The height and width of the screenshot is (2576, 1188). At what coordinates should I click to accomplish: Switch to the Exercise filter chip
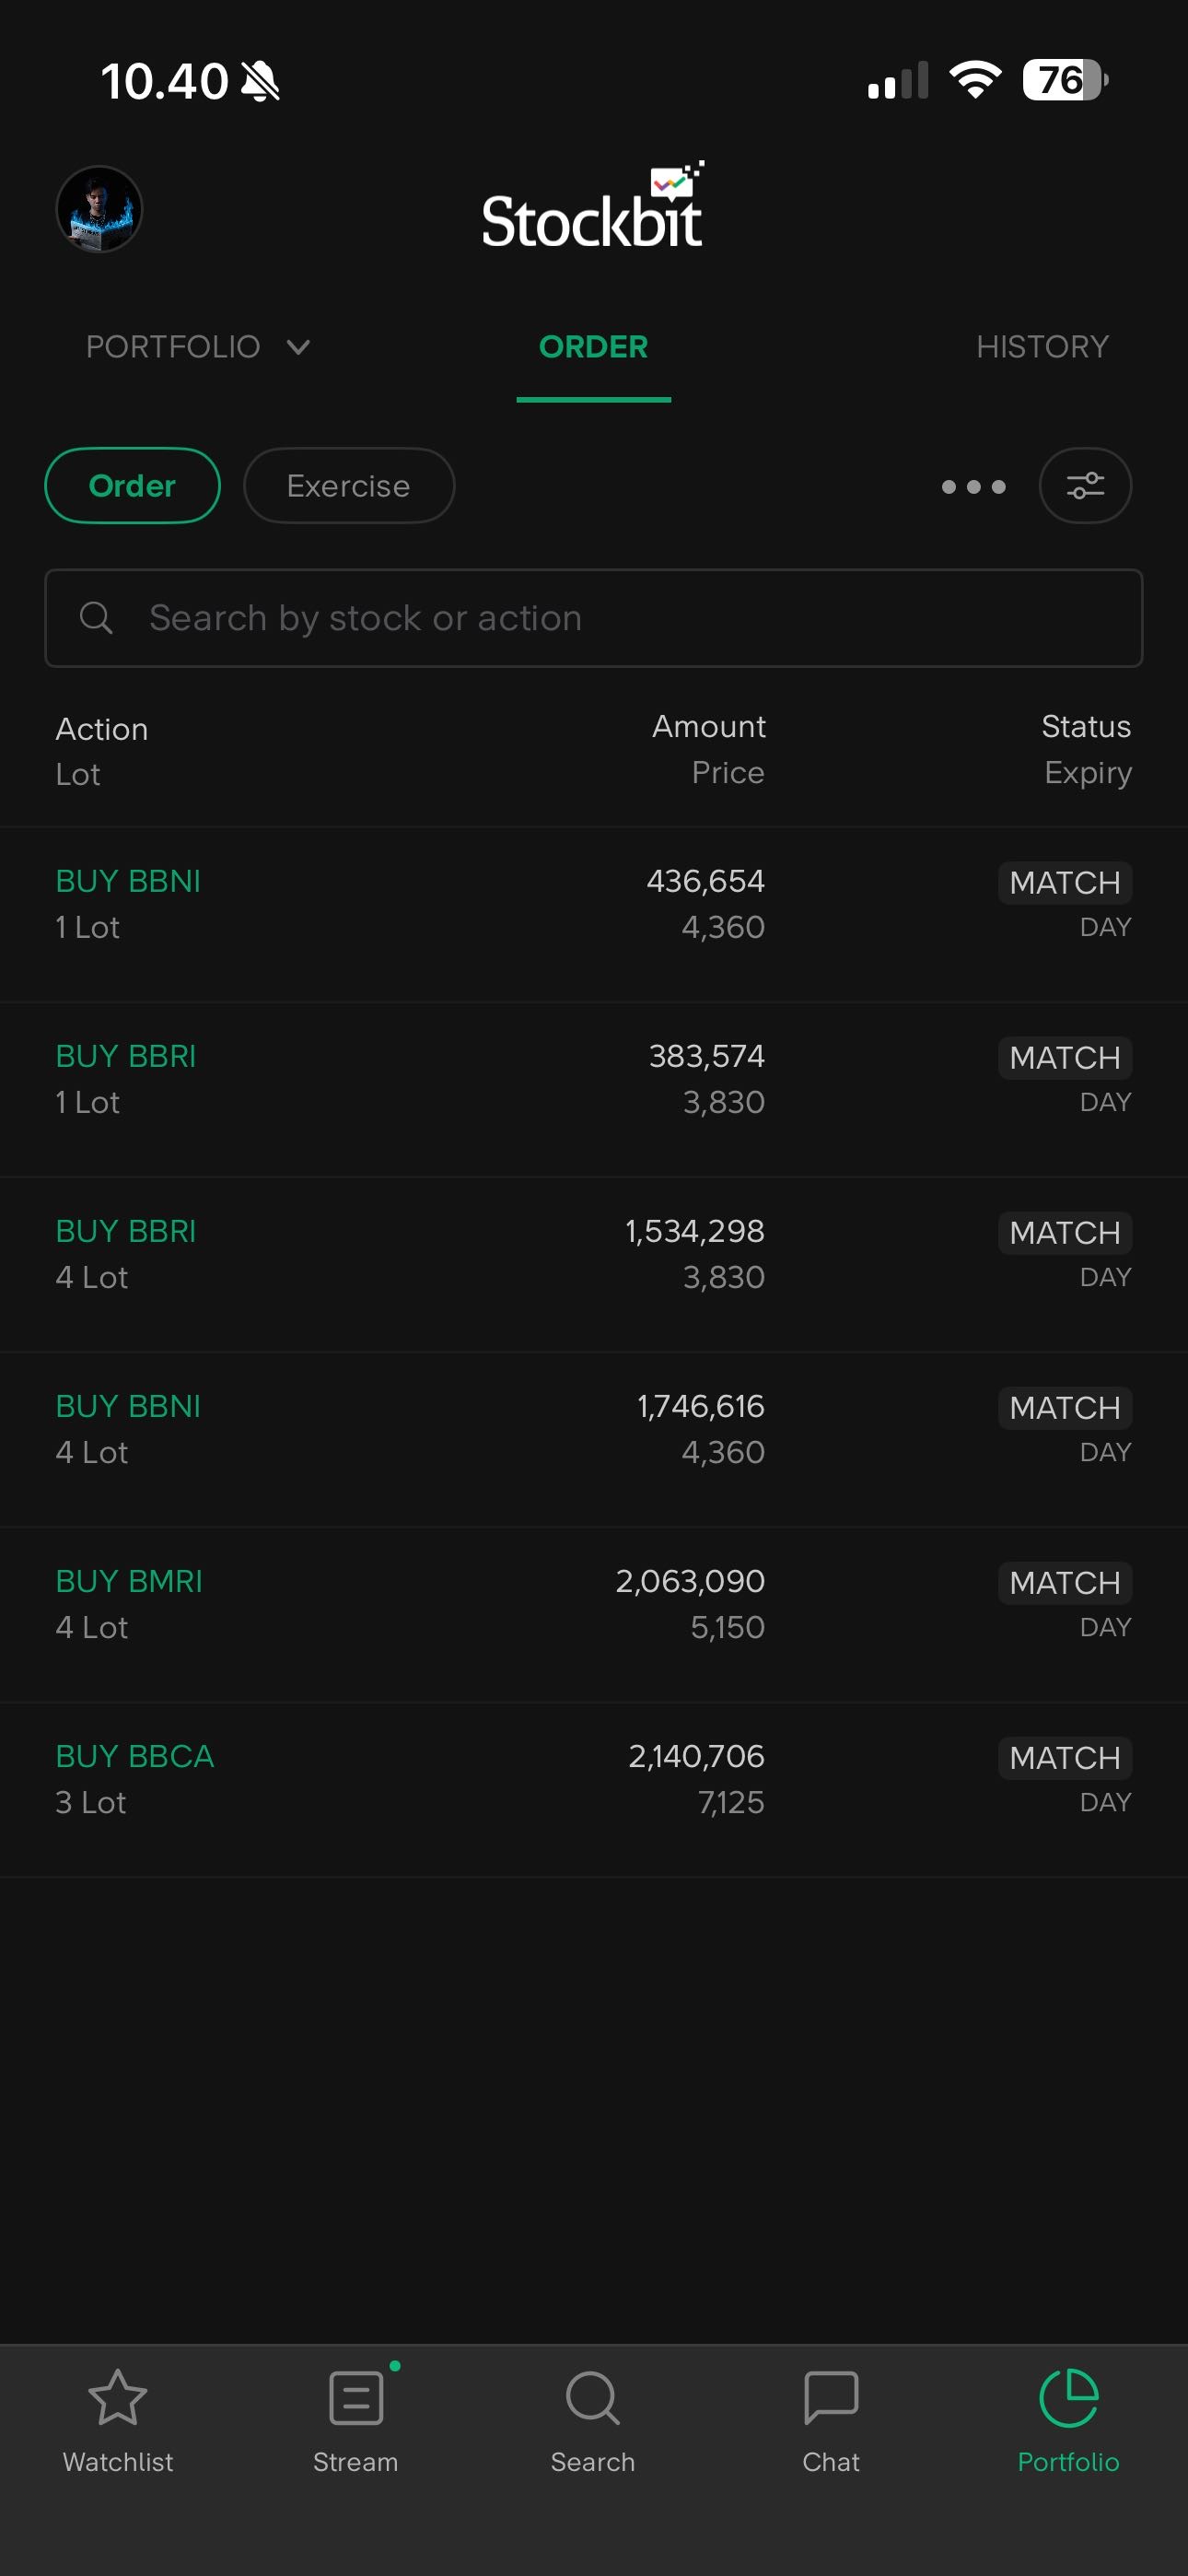tap(349, 486)
